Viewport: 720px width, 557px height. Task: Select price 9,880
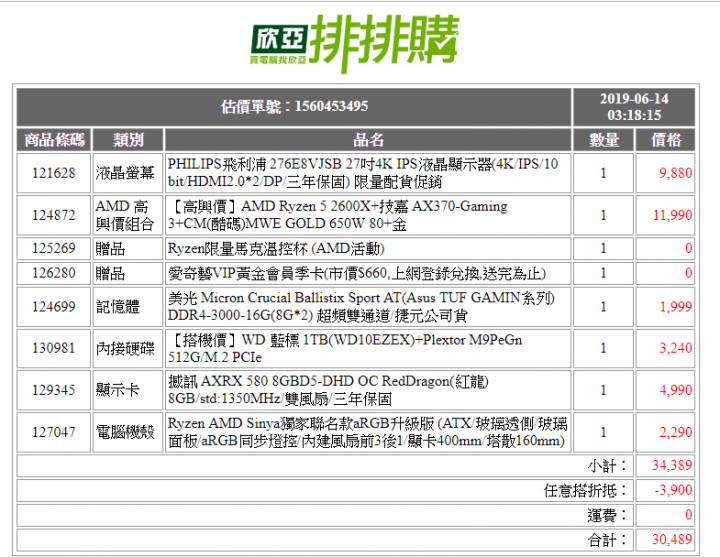coord(675,173)
